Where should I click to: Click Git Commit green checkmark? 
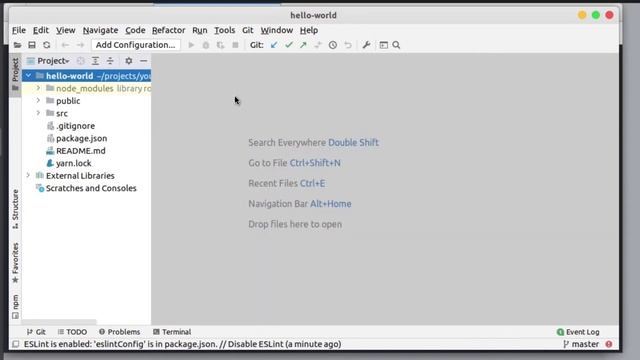(289, 45)
